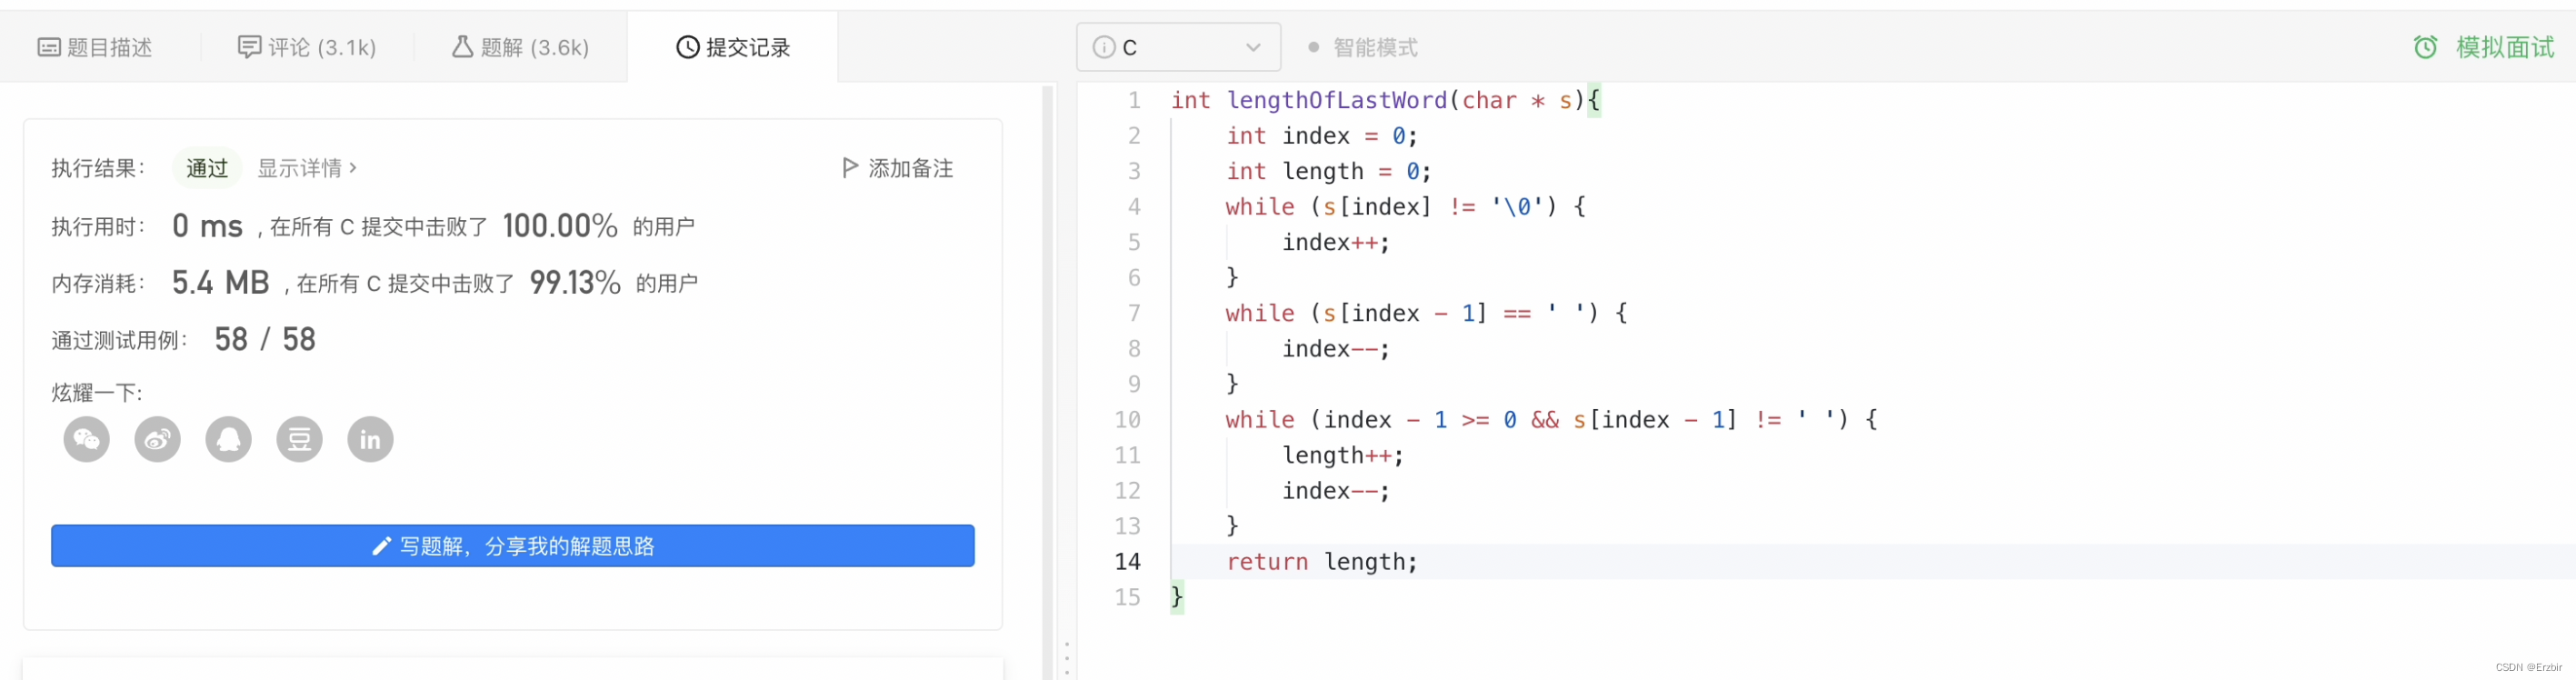Share result via Weibo icon
The width and height of the screenshot is (2576, 680).
(x=158, y=439)
